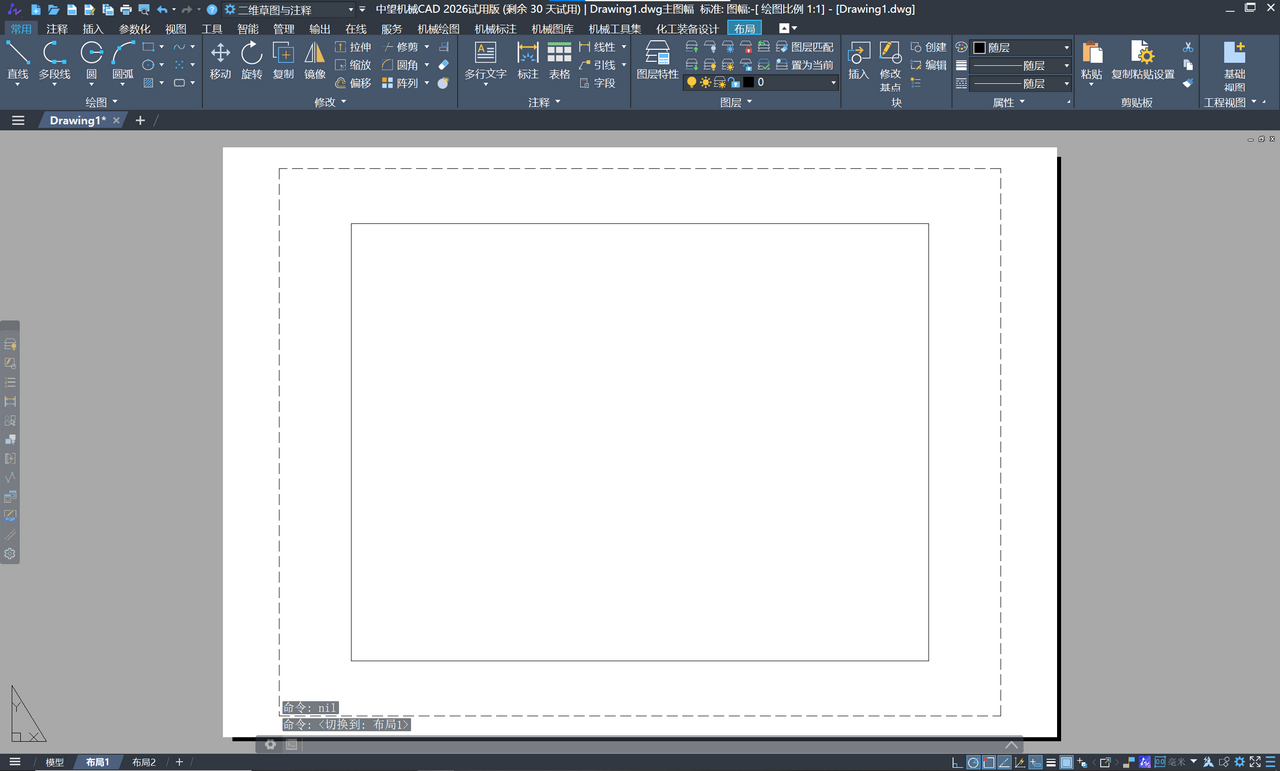The image size is (1280, 771).
Task: Open the color 随层 property selector
Action: pyautogui.click(x=1021, y=47)
